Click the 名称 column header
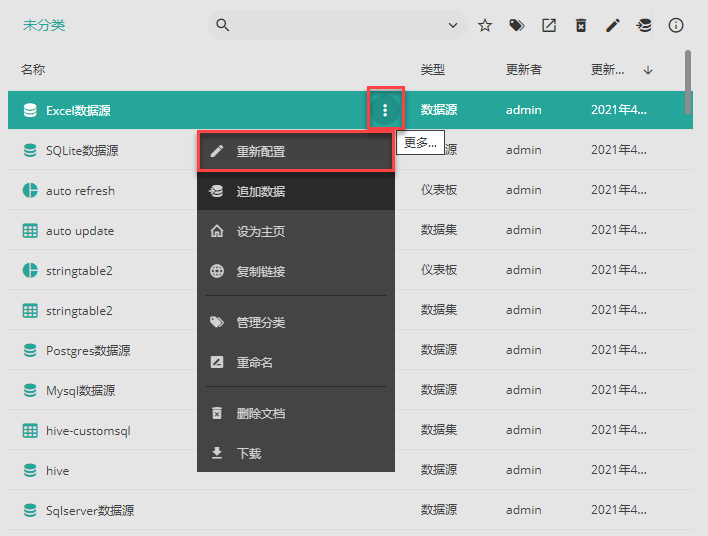The width and height of the screenshot is (708, 536). click(33, 70)
